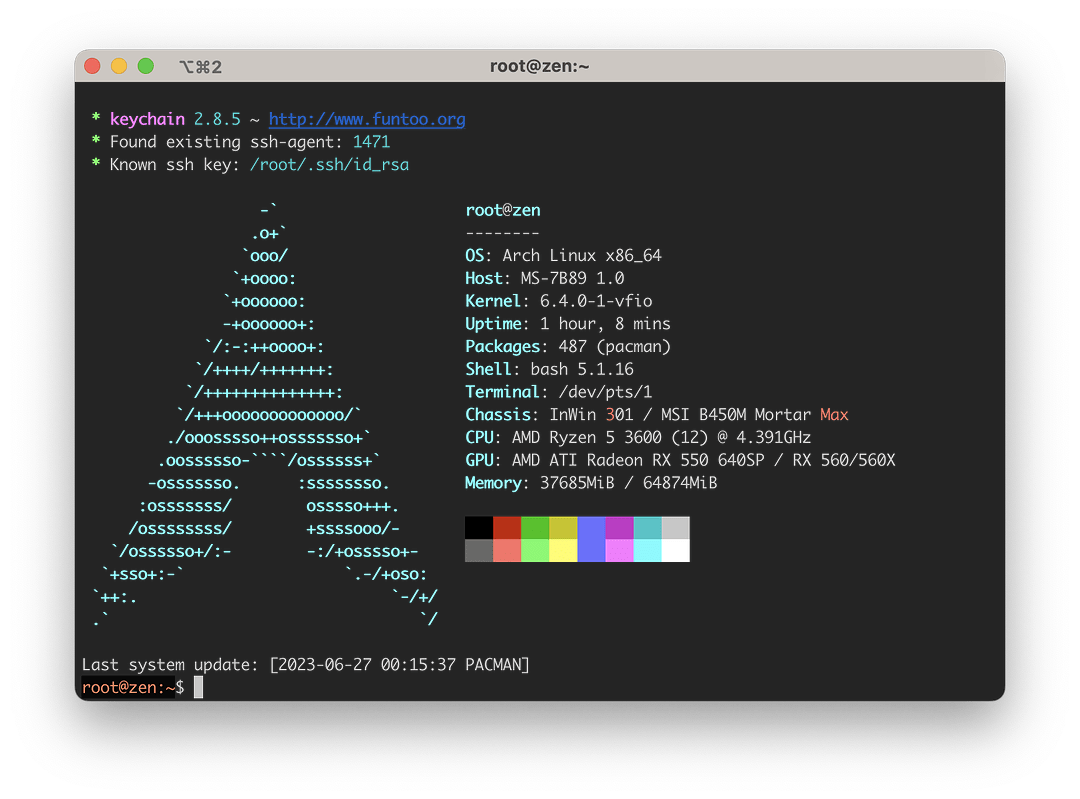Click the root@zen neofetch header

point(503,210)
